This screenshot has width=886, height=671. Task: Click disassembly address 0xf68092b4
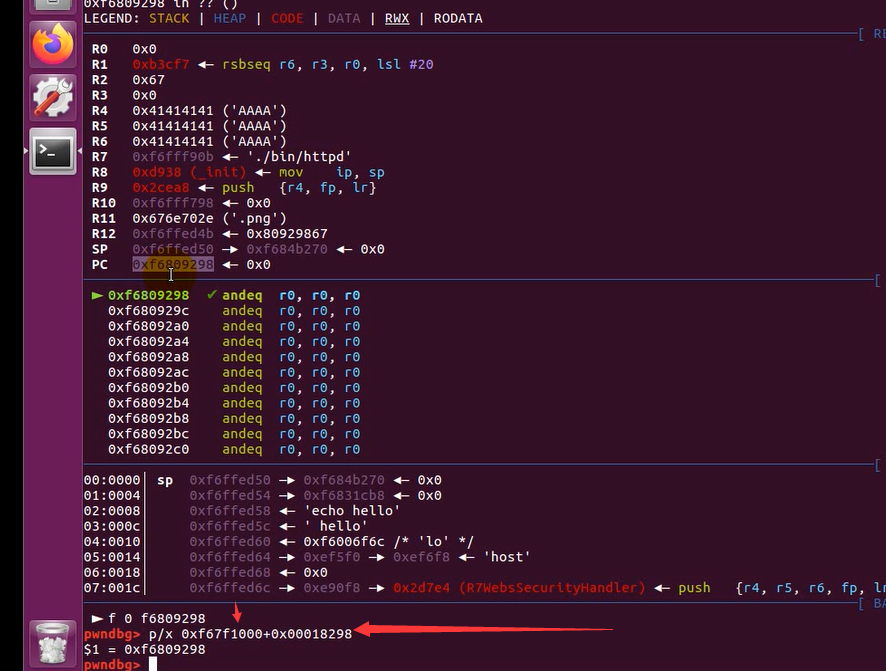(x=149, y=403)
